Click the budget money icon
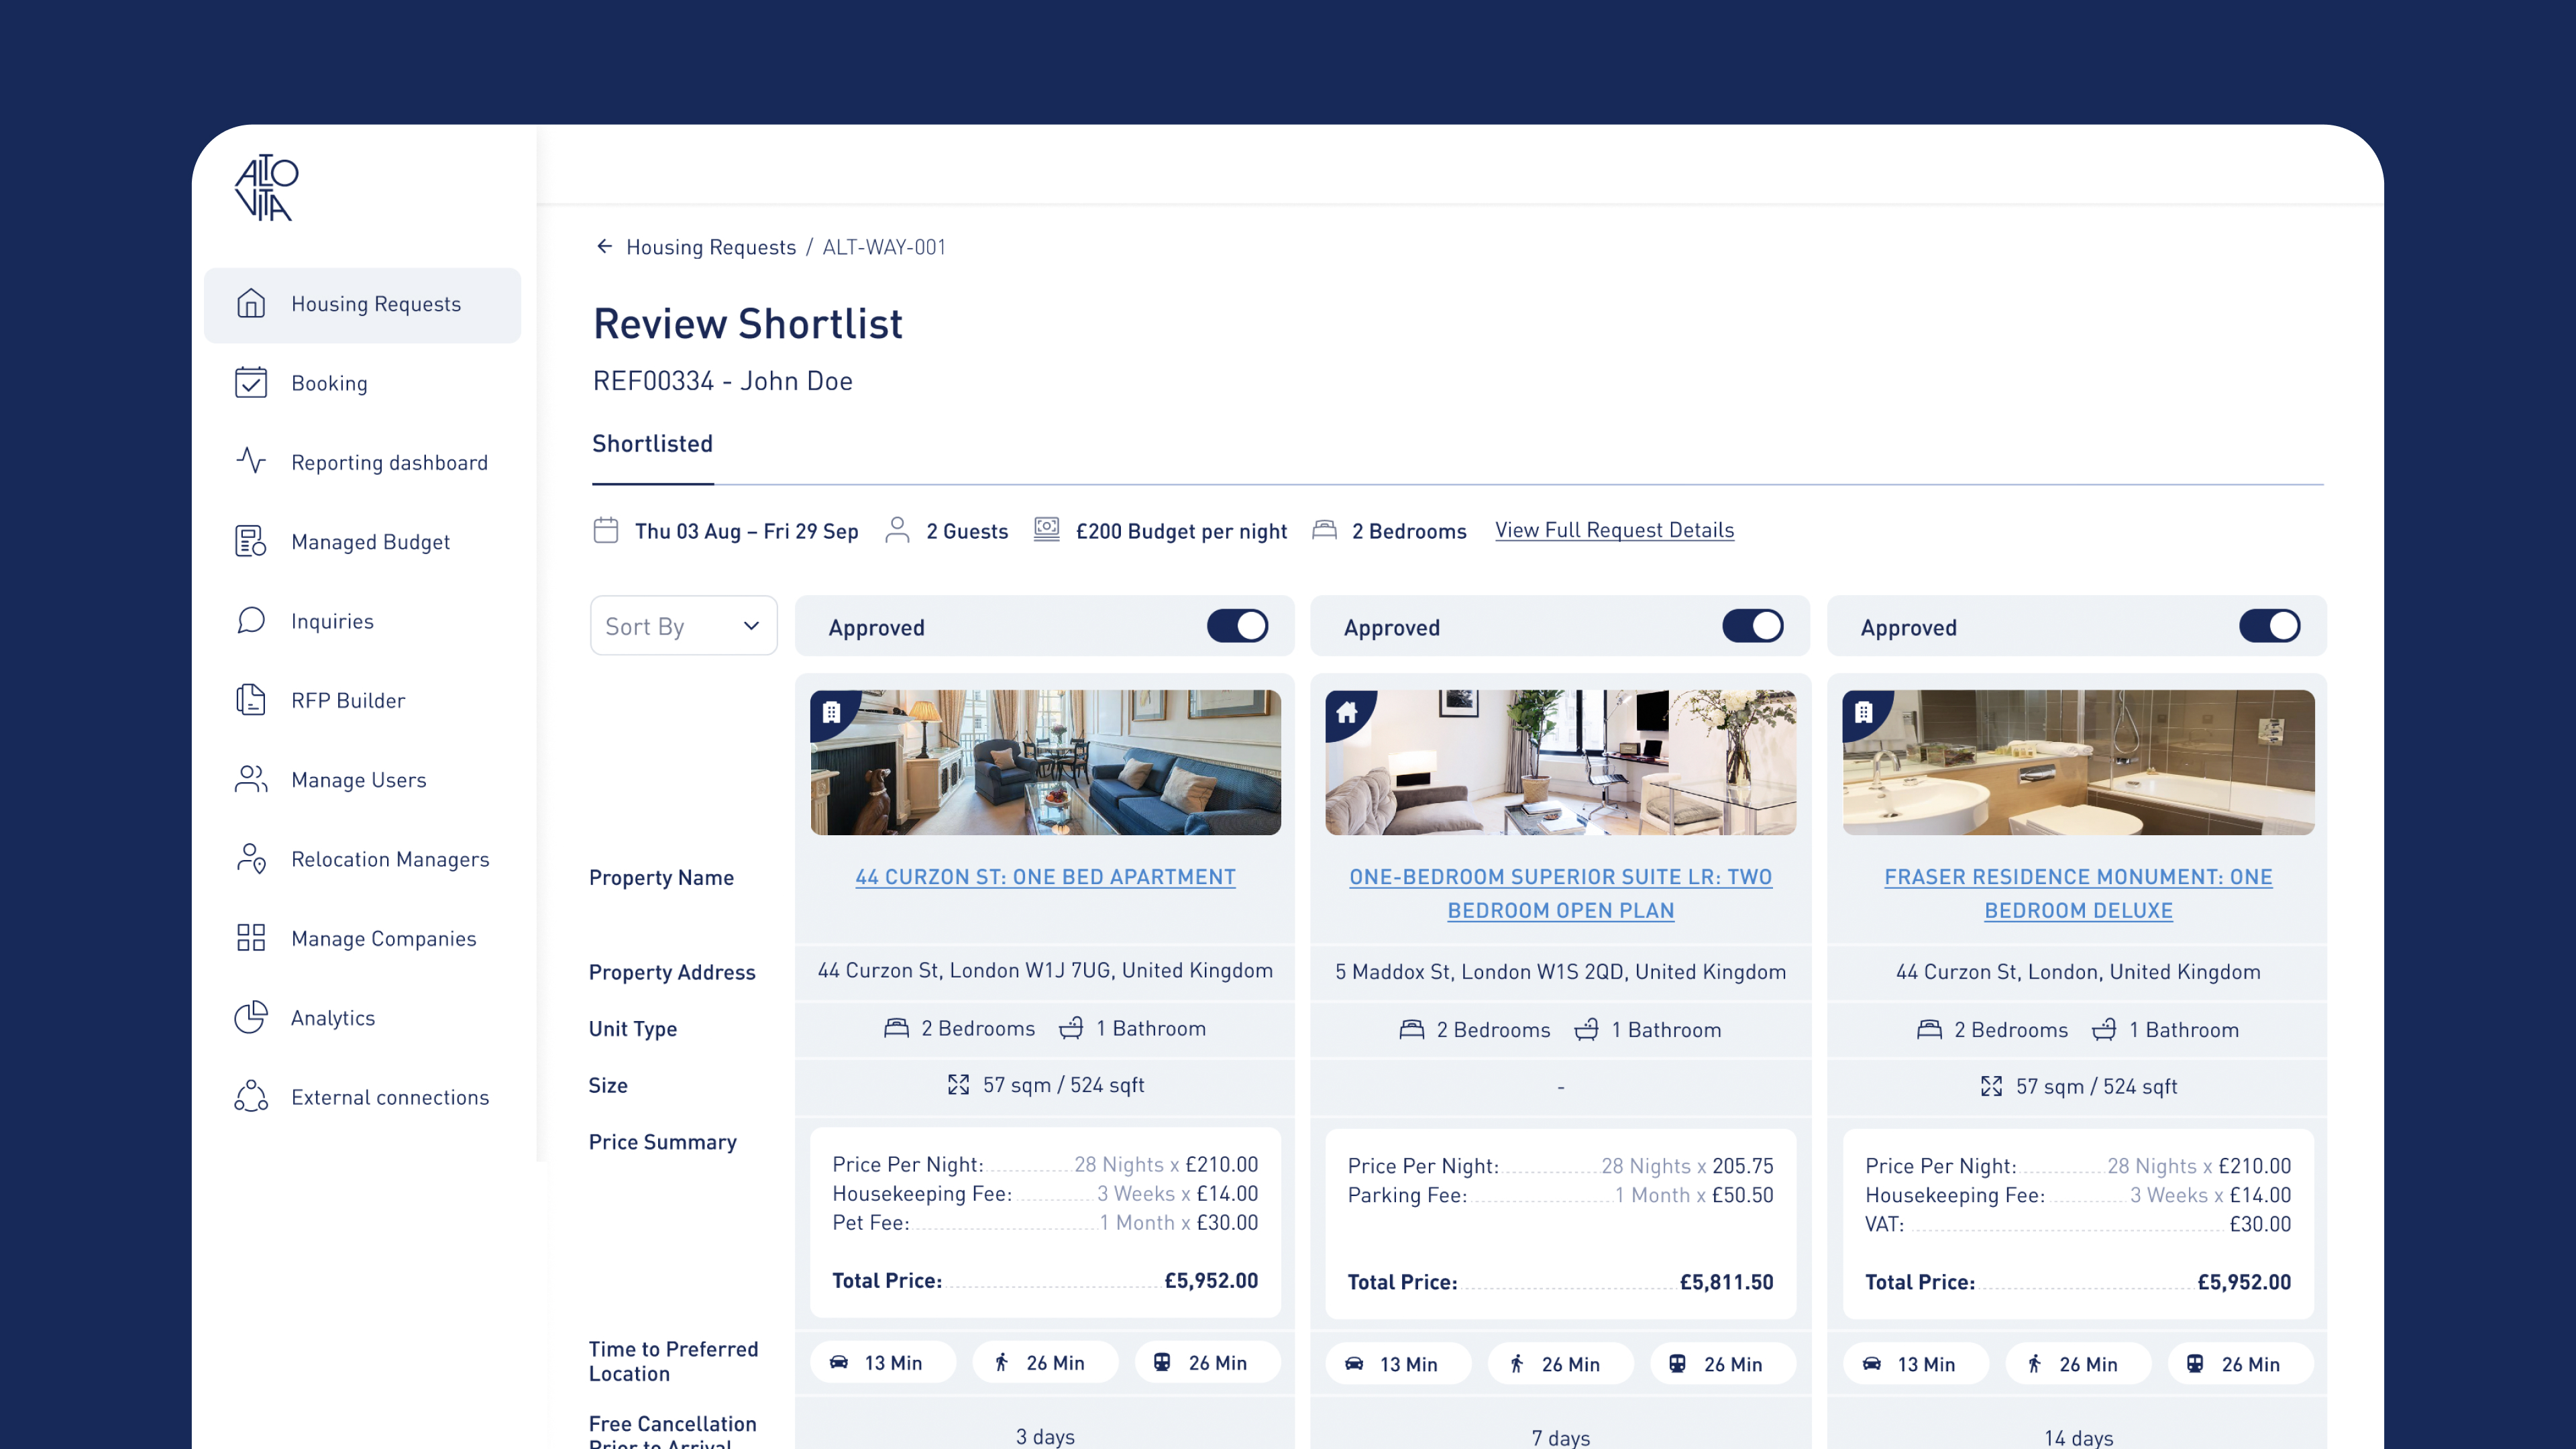 point(1047,529)
